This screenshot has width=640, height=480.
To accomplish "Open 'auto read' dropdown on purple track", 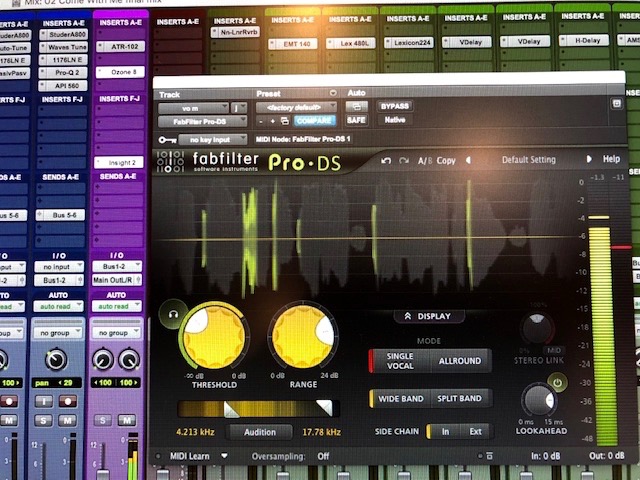I will [117, 306].
